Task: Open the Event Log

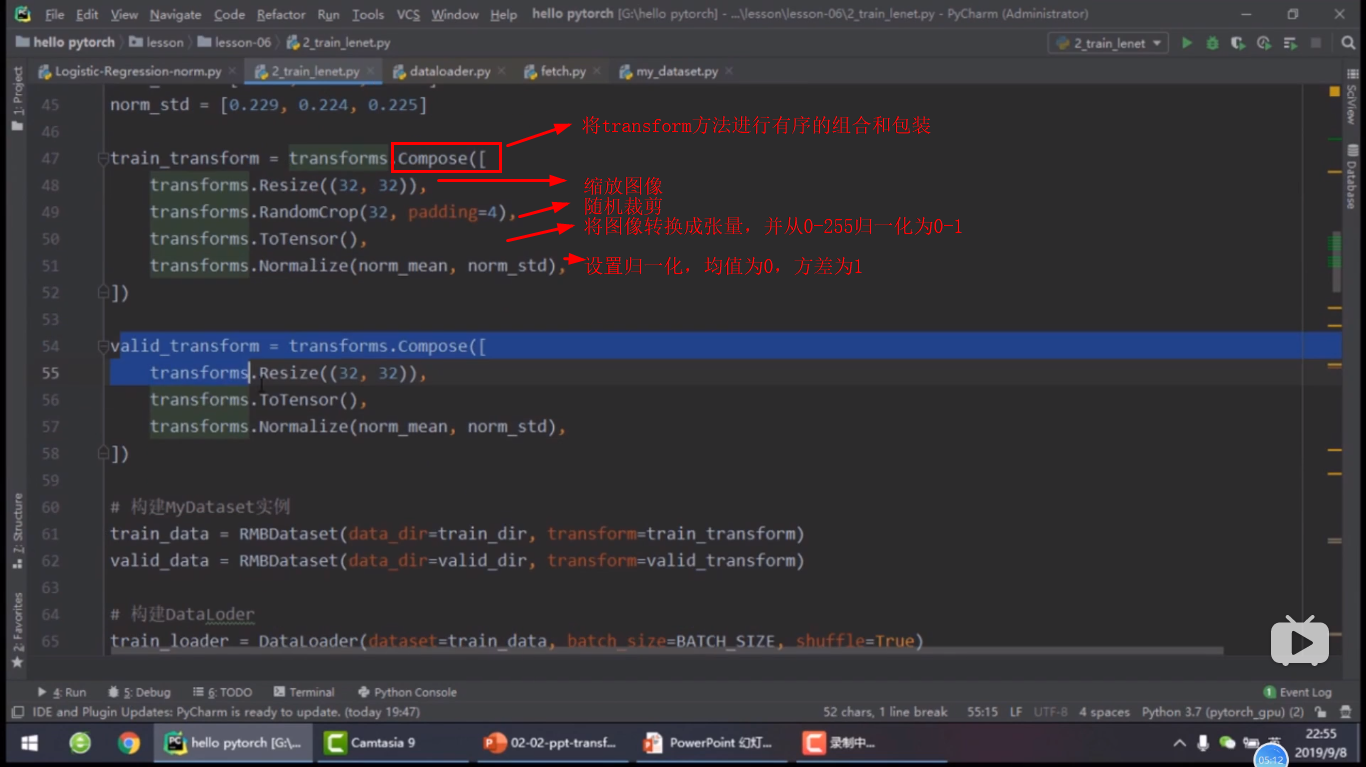Action: point(1298,692)
